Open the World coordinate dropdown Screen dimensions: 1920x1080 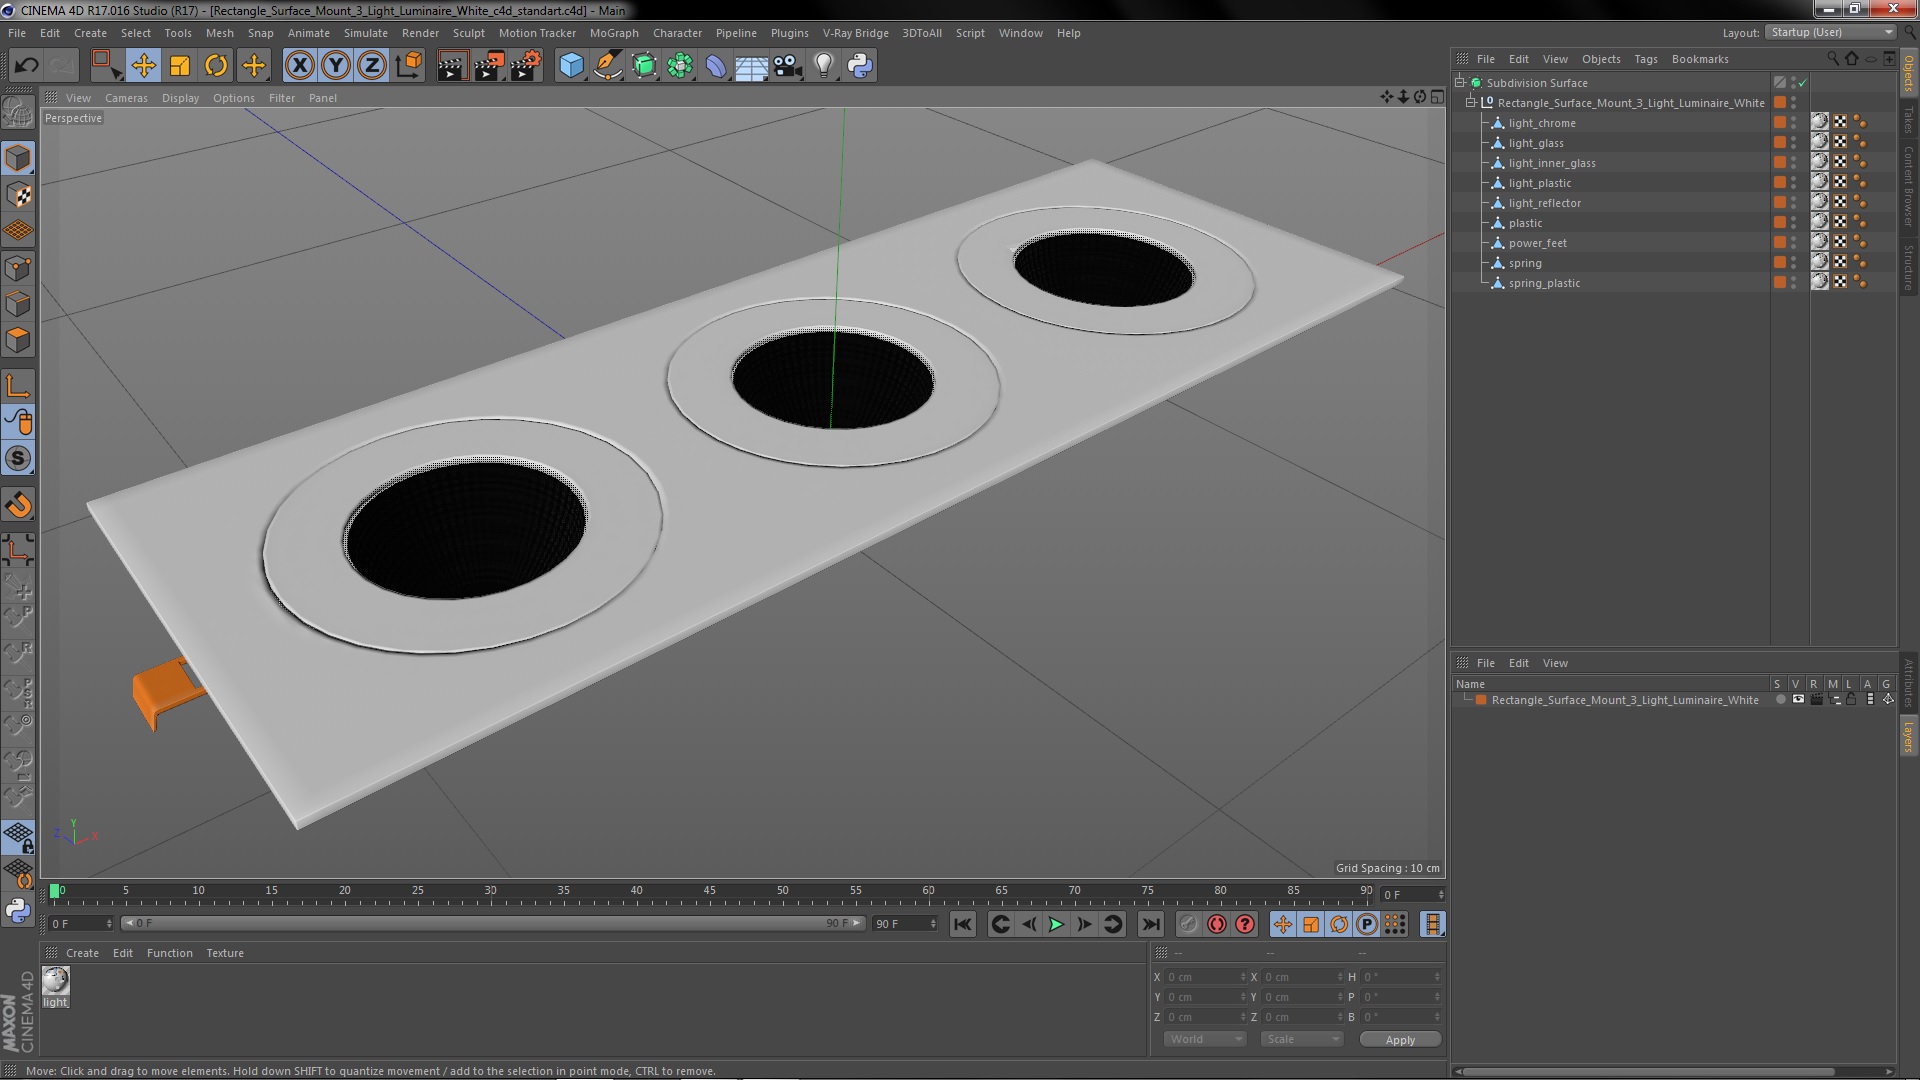(x=1205, y=1039)
